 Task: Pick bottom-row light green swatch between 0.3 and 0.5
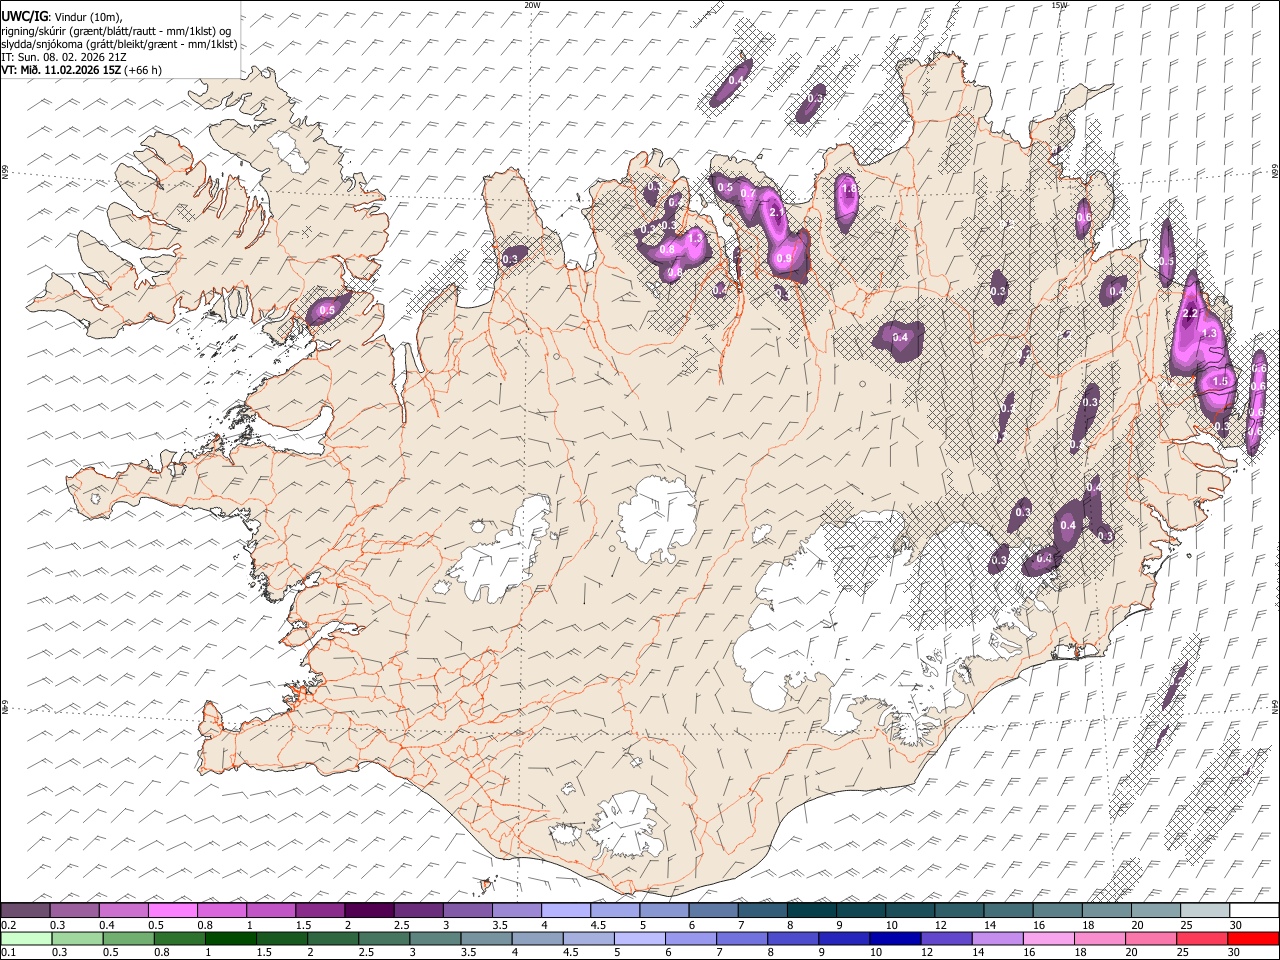(77, 938)
